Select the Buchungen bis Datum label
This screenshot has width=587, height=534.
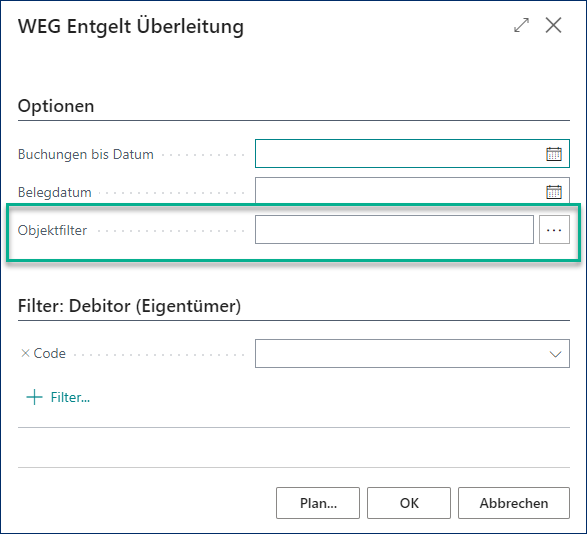[x=86, y=154]
